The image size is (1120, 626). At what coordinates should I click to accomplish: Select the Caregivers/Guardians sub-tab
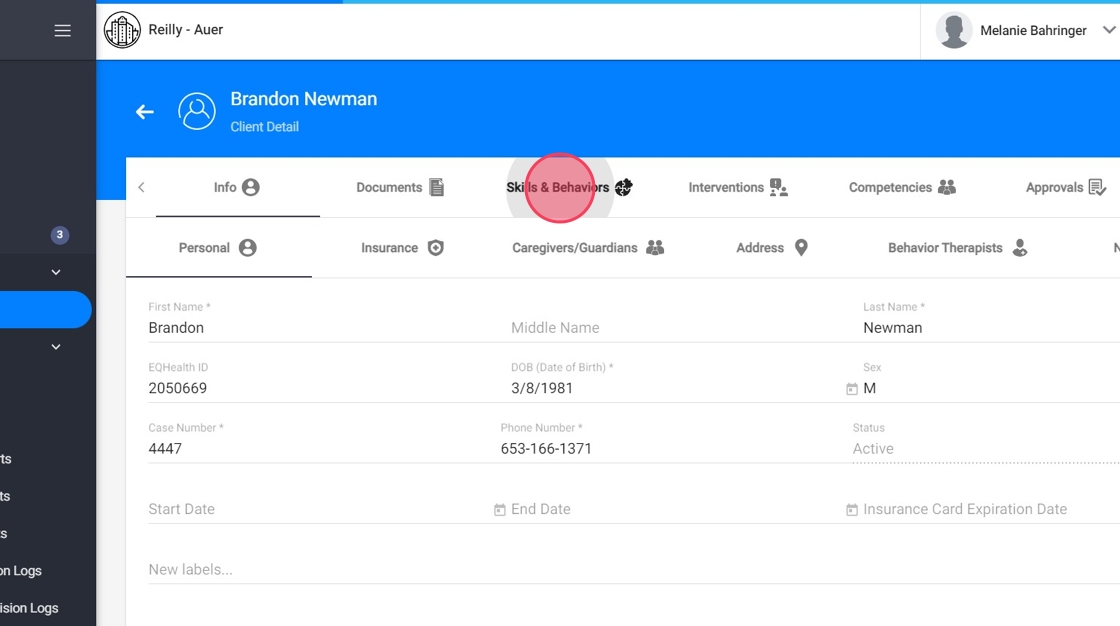click(588, 248)
